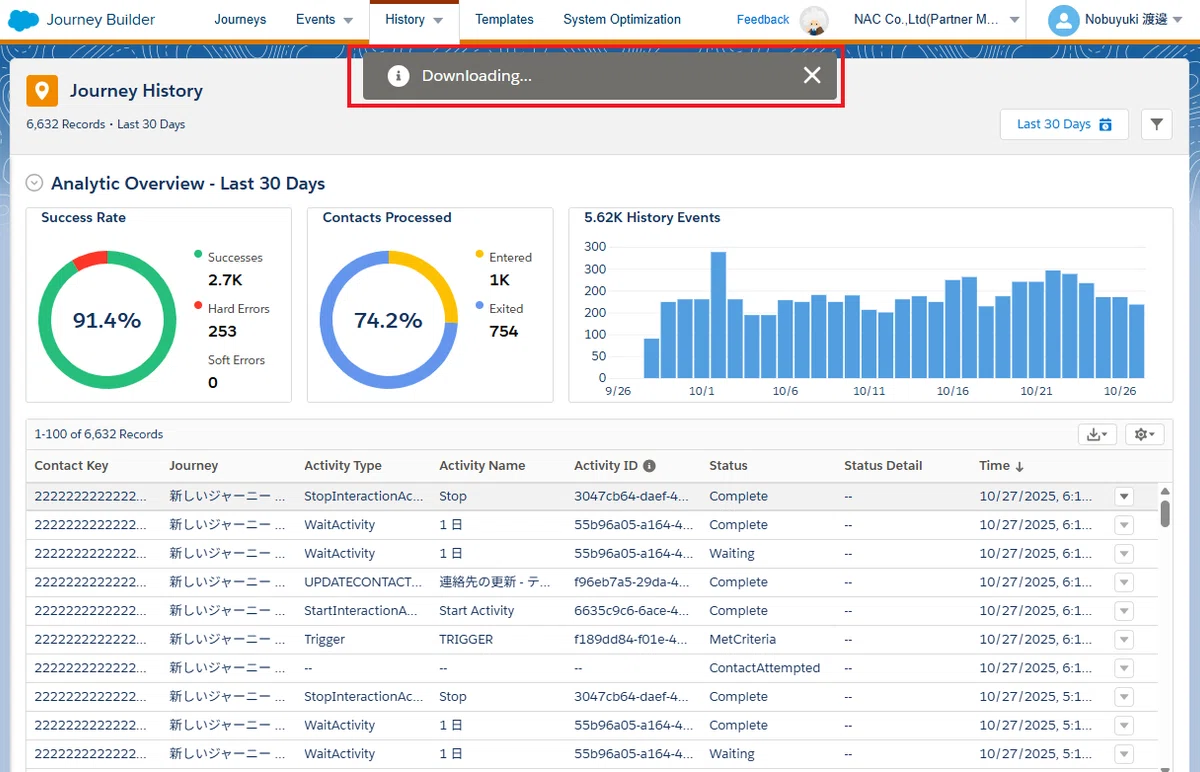Click the Einstein avatar icon
Image resolution: width=1200 pixels, height=772 pixels.
[x=815, y=20]
